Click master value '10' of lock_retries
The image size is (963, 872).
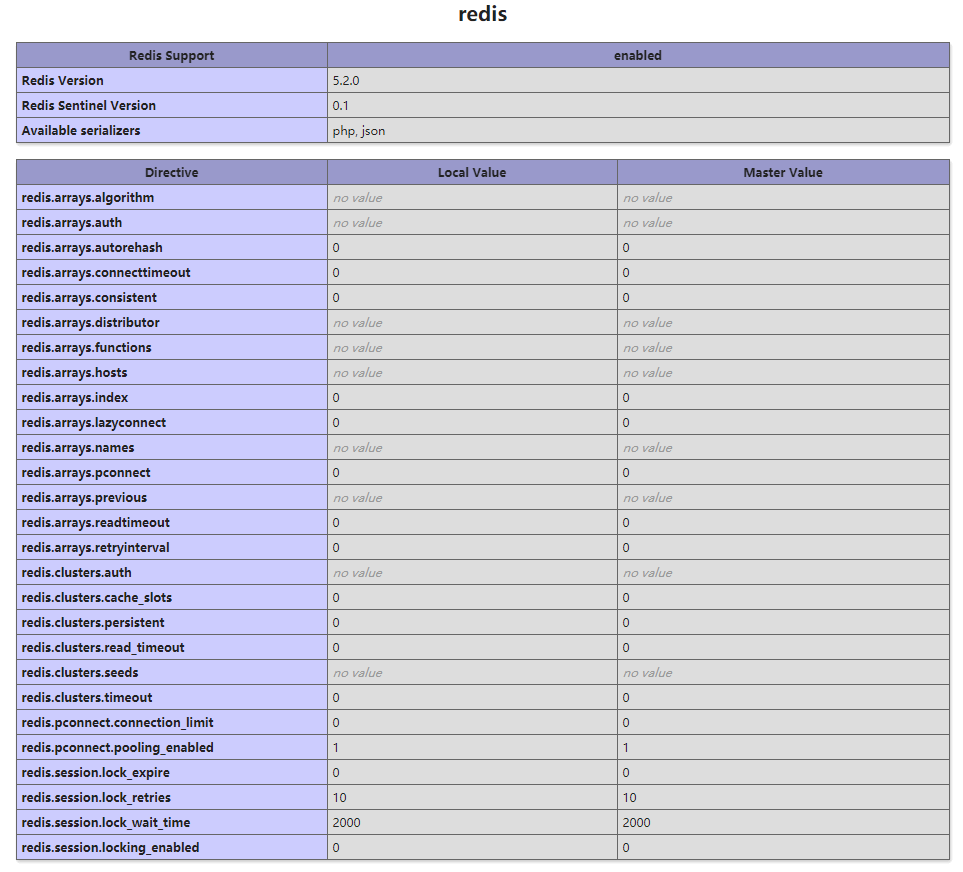pyautogui.click(x=630, y=798)
